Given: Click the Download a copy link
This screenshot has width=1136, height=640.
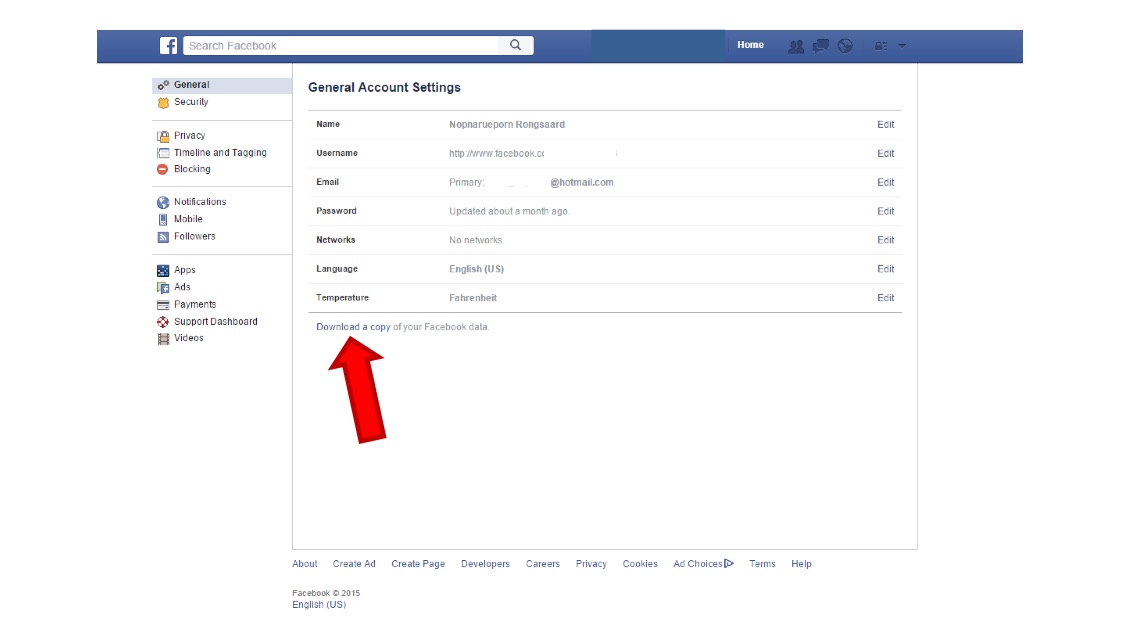Looking at the screenshot, I should (354, 327).
